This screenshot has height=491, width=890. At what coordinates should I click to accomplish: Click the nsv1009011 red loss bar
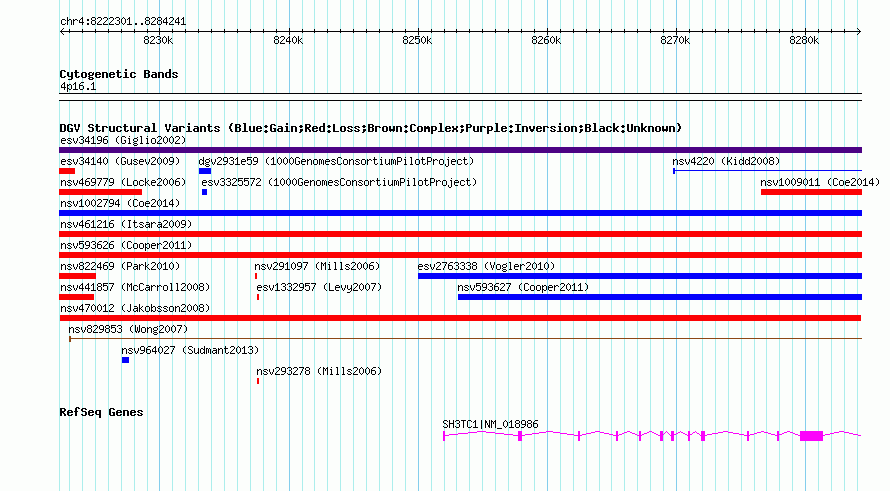click(x=812, y=192)
